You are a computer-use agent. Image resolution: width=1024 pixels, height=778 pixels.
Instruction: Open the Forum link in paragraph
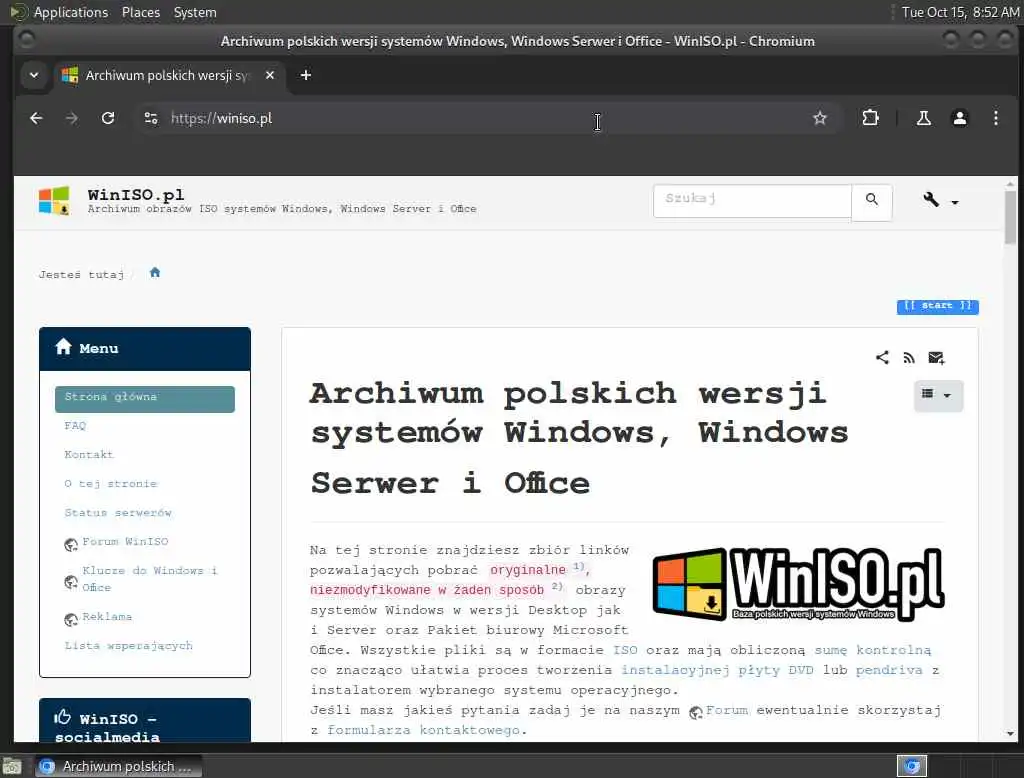tap(726, 710)
